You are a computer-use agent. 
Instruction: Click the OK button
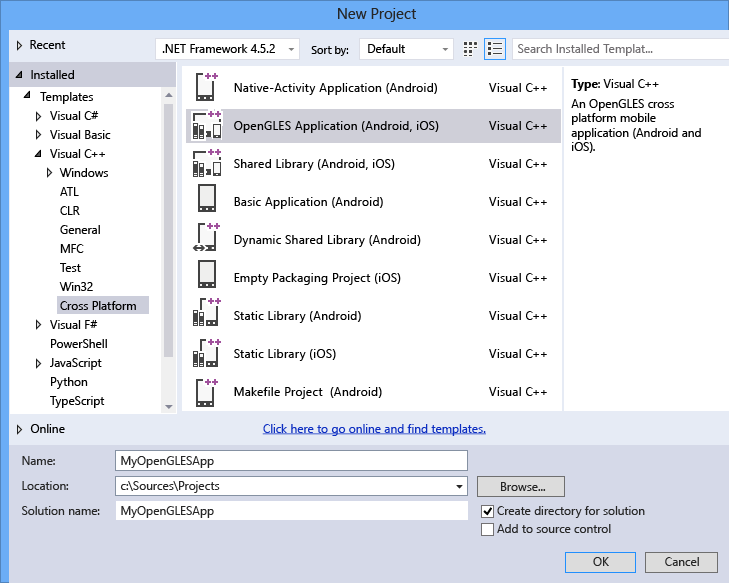[600, 562]
